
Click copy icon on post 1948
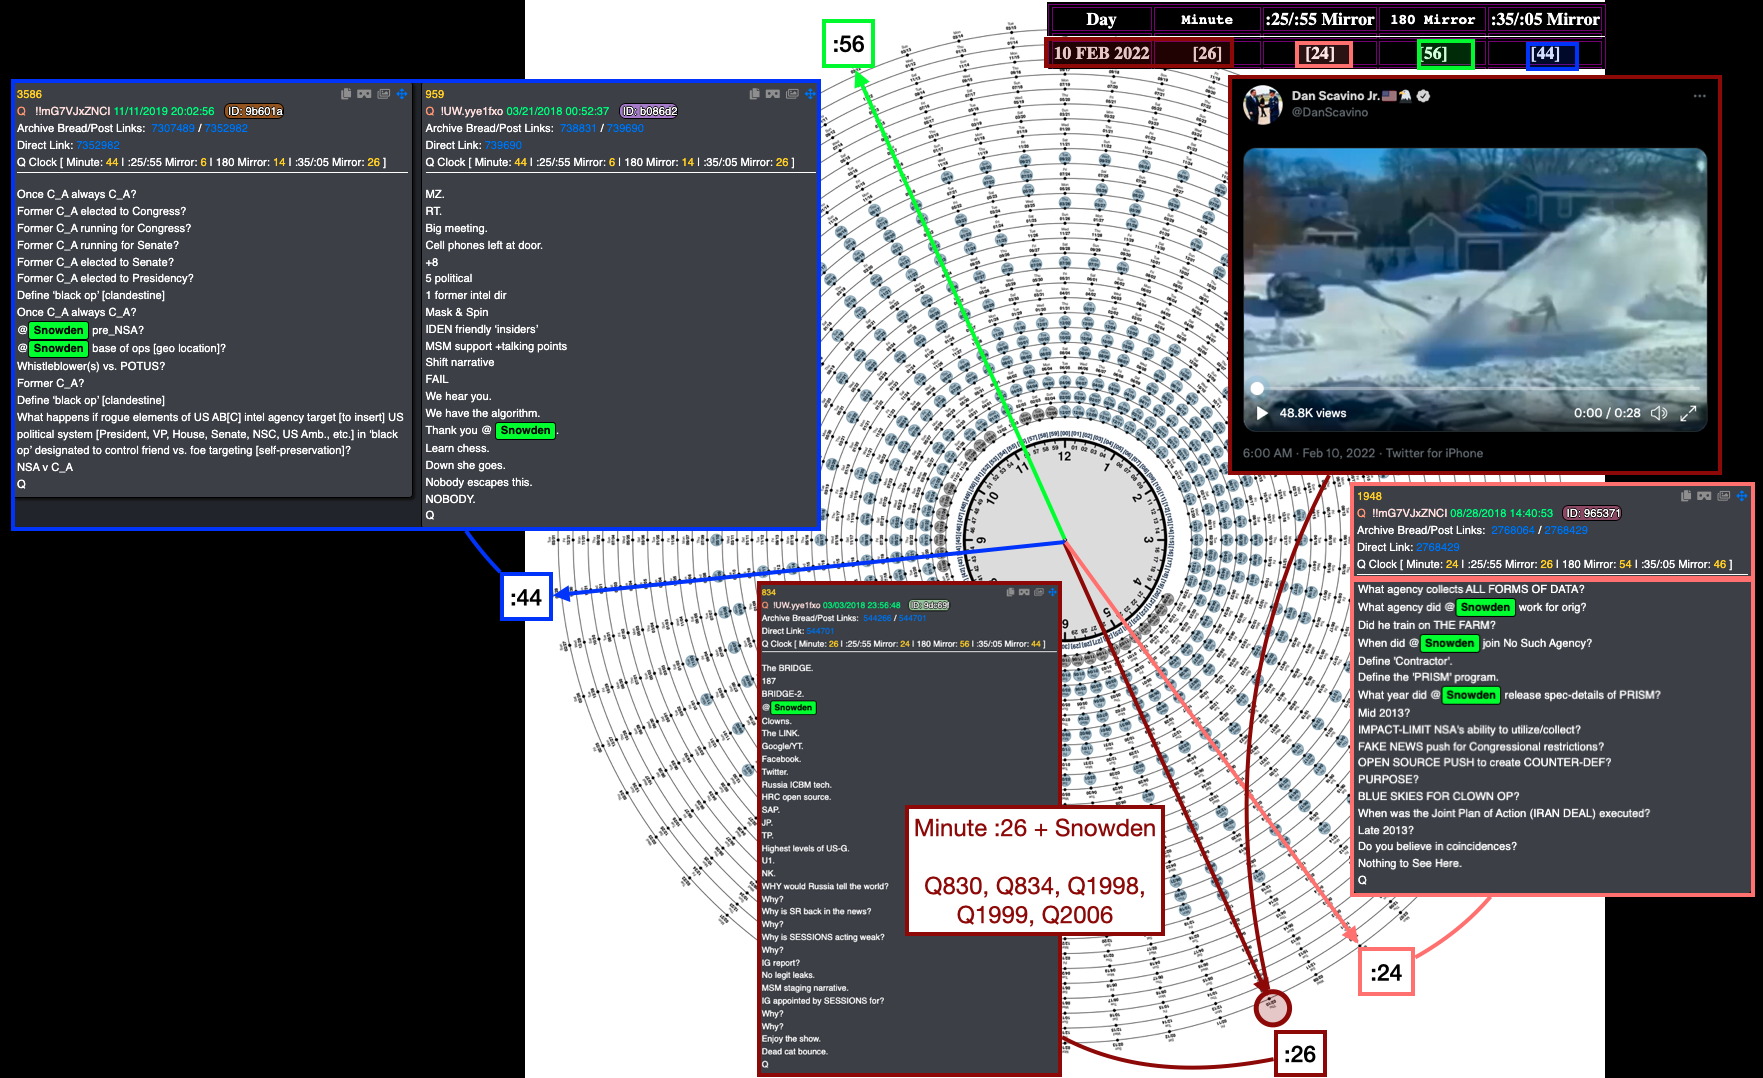click(x=1686, y=496)
